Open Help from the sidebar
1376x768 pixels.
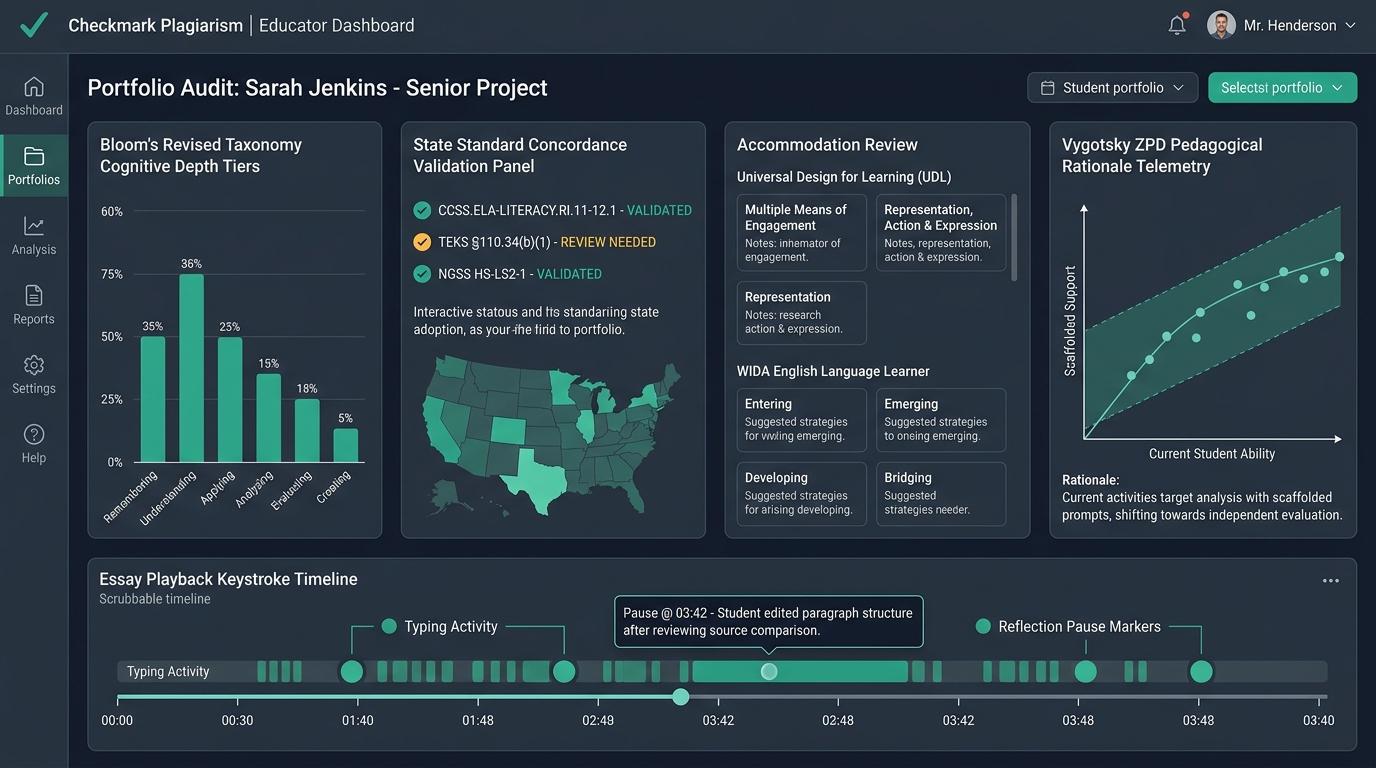(x=34, y=444)
